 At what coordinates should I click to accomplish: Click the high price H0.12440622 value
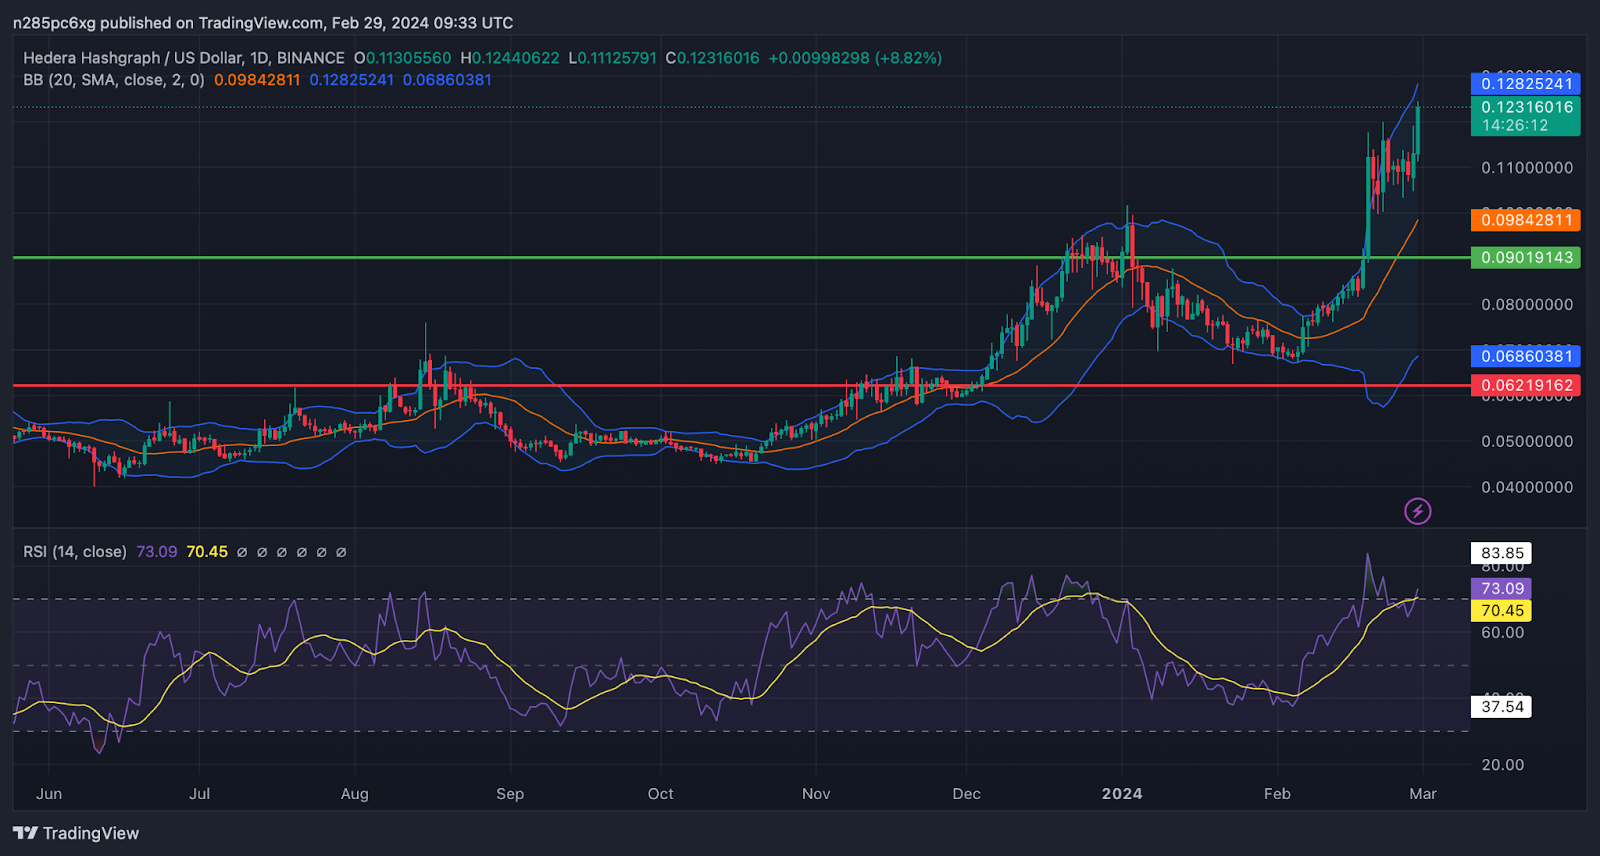coord(510,58)
